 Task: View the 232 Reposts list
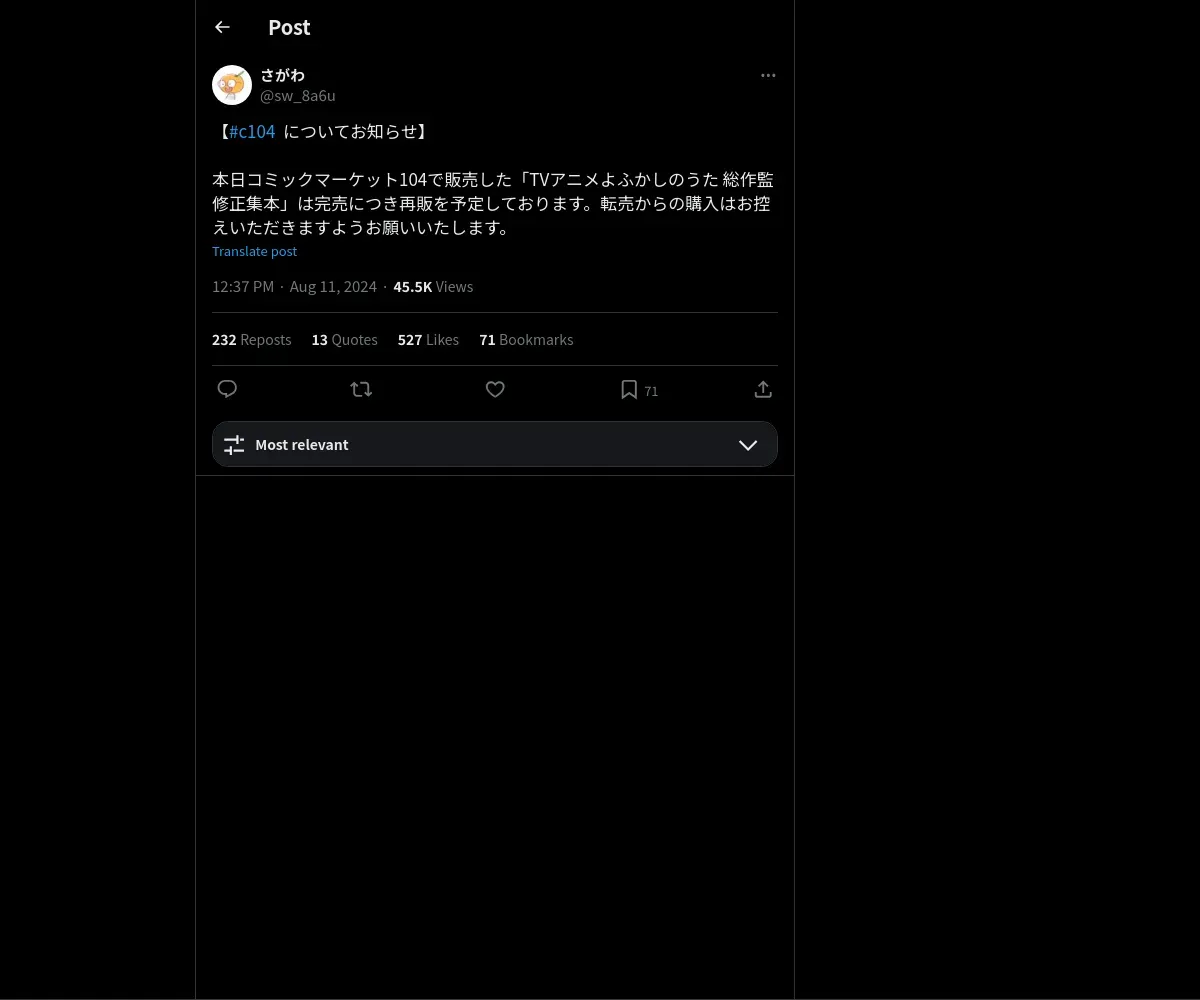(252, 339)
